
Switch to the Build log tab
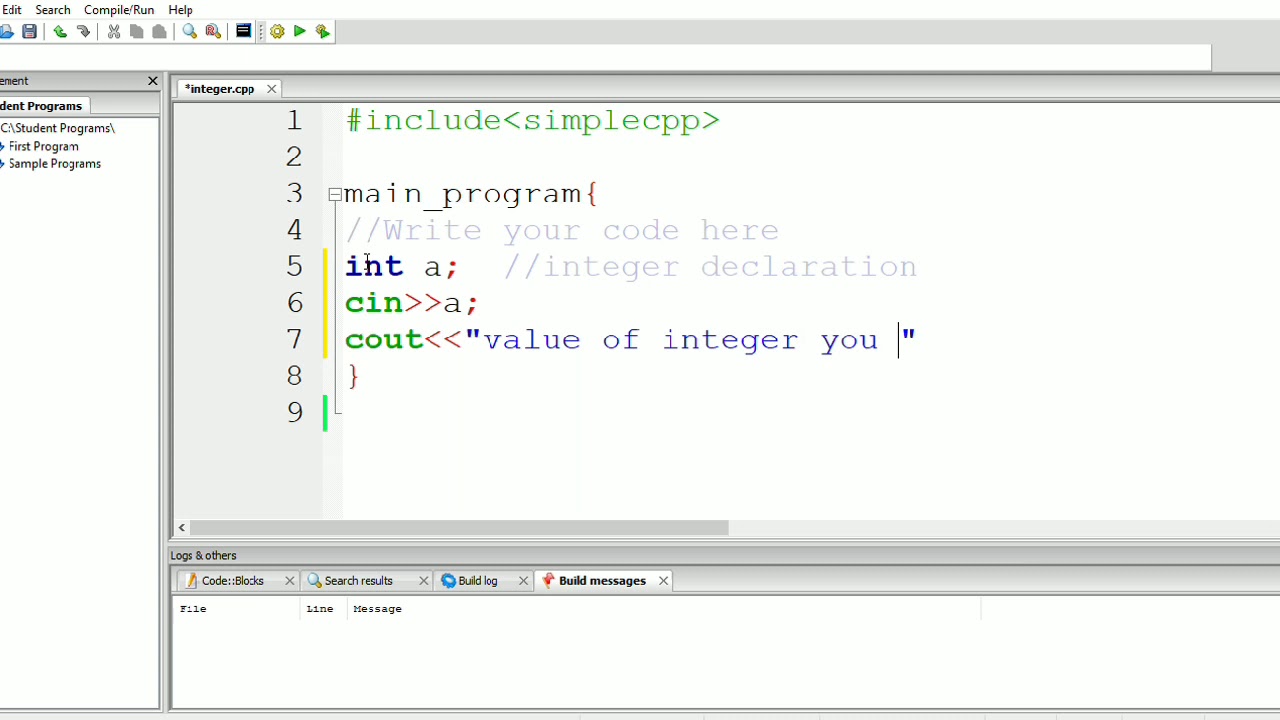(478, 581)
